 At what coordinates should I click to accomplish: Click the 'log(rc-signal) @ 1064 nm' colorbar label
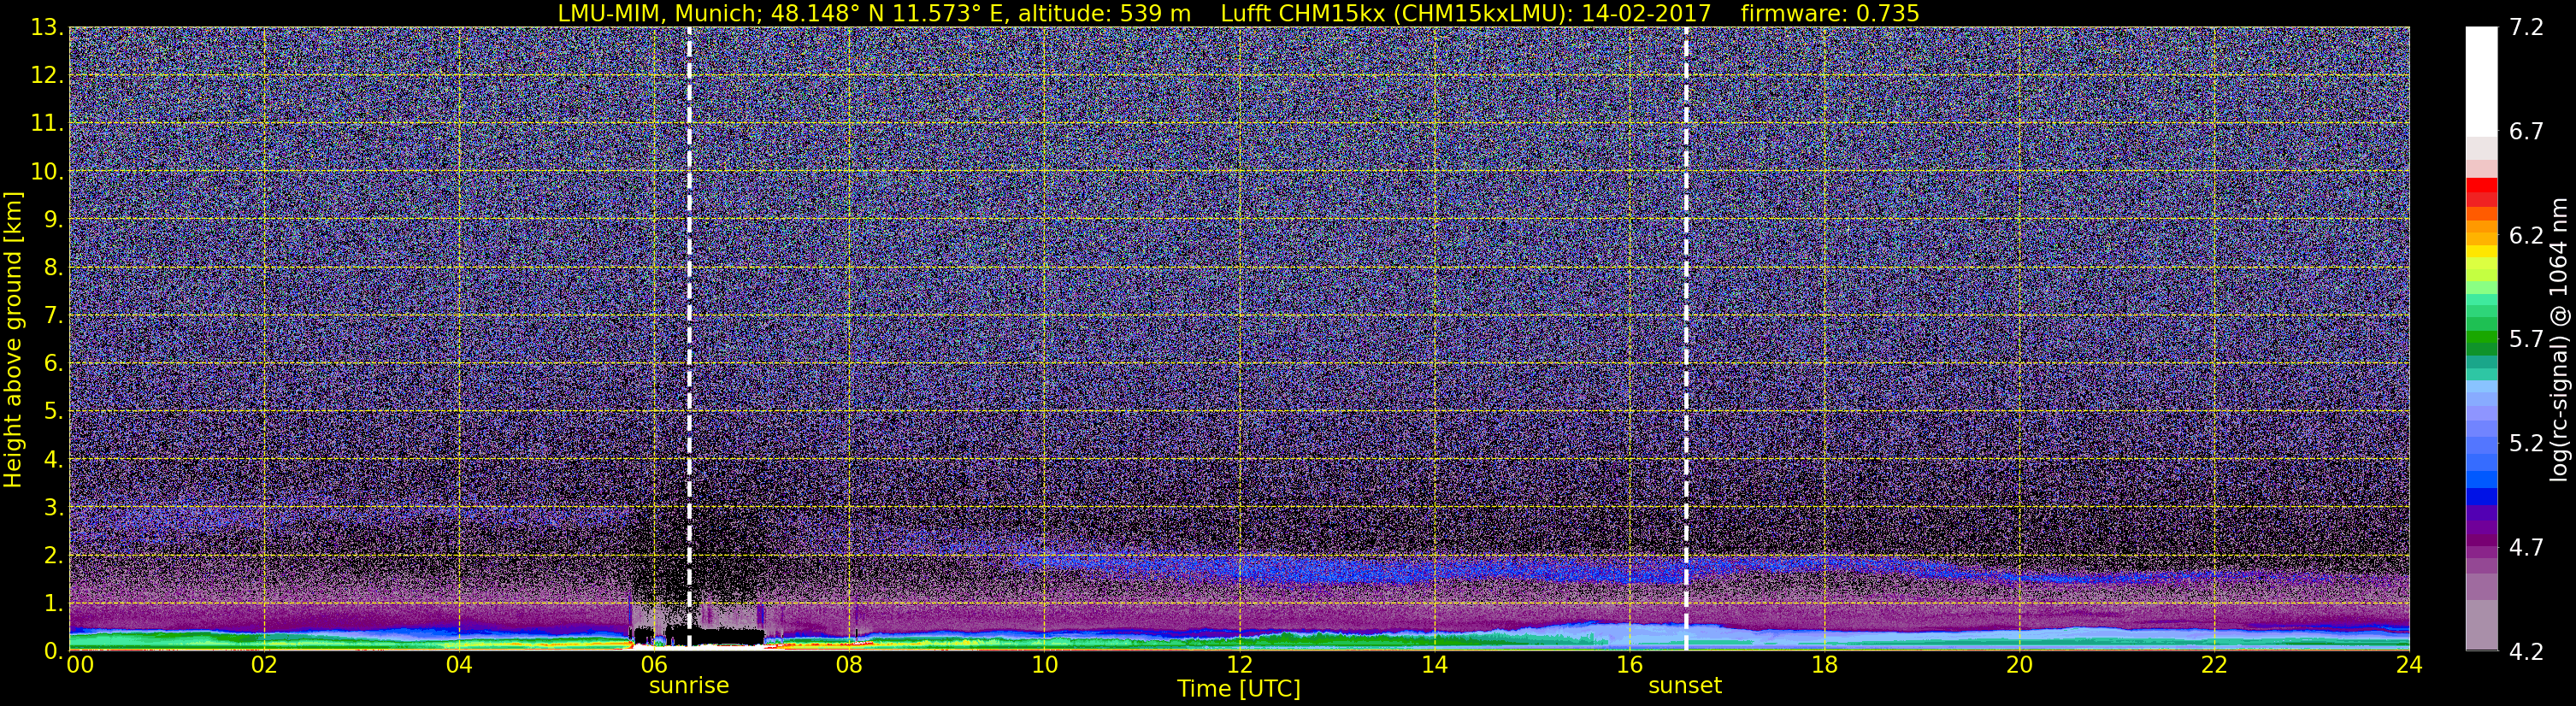click(2559, 339)
